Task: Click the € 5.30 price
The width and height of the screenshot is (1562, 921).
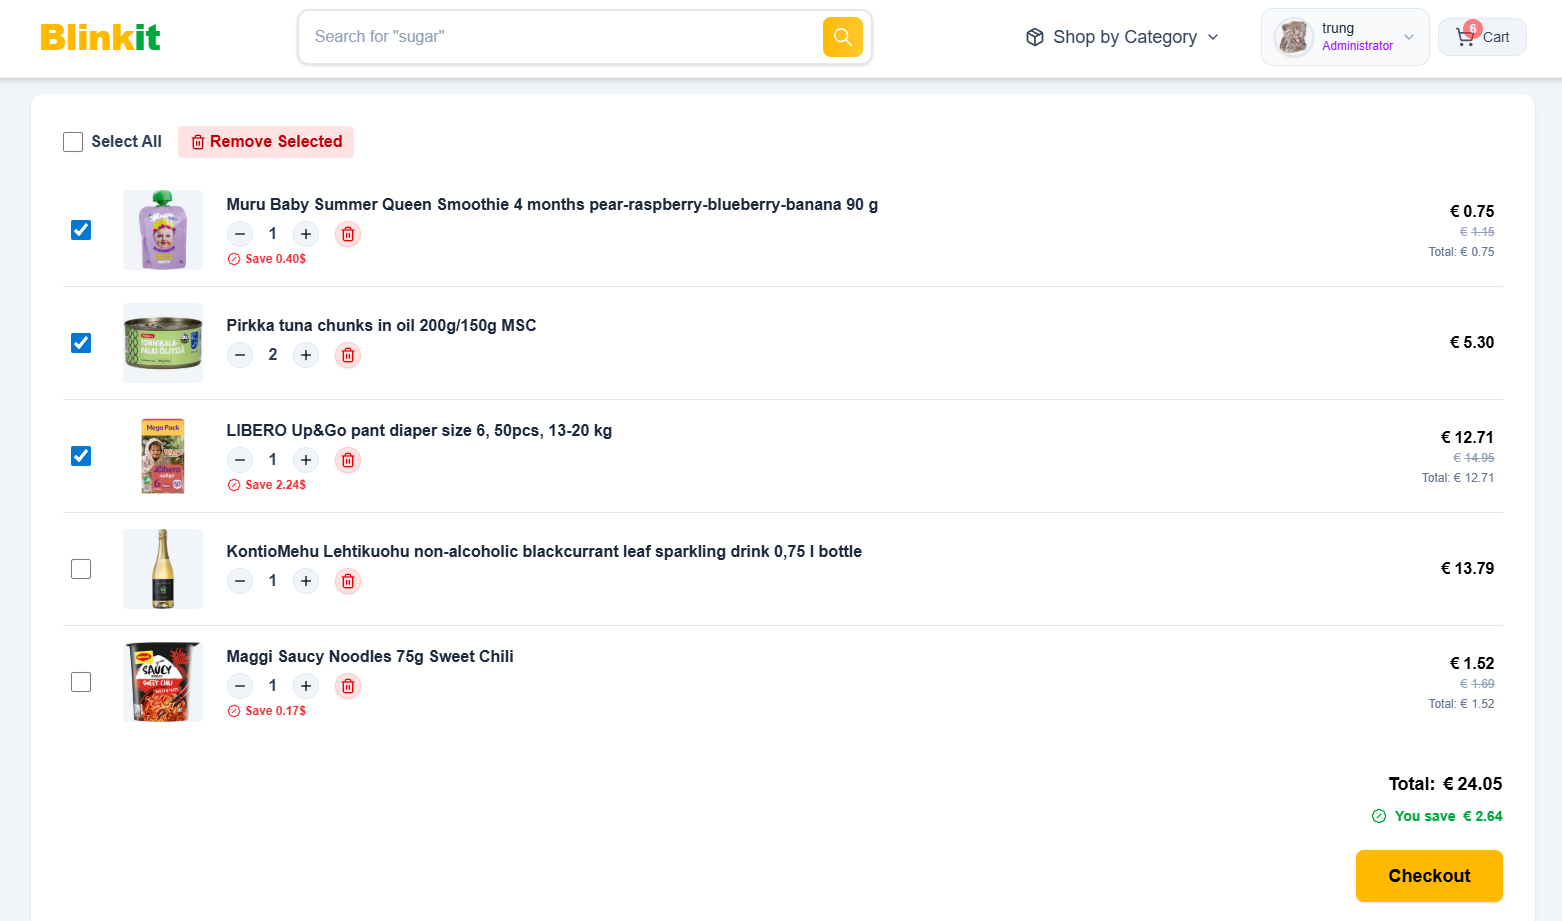Action: tap(1472, 342)
